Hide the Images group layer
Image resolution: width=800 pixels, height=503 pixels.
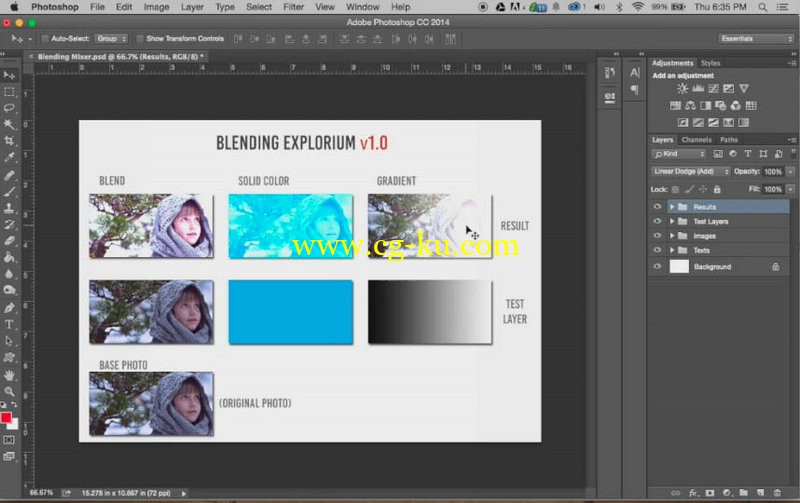[x=657, y=235]
